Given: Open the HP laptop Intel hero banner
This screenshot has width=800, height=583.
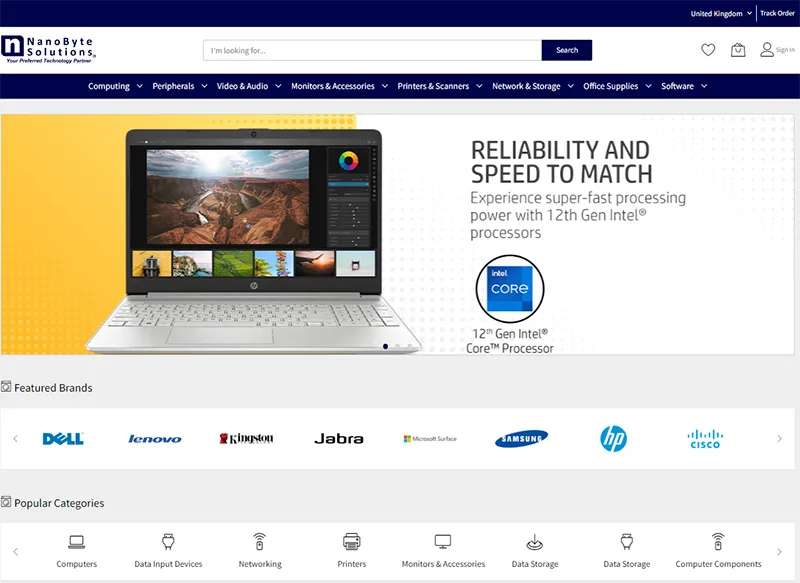Looking at the screenshot, I should (x=397, y=234).
